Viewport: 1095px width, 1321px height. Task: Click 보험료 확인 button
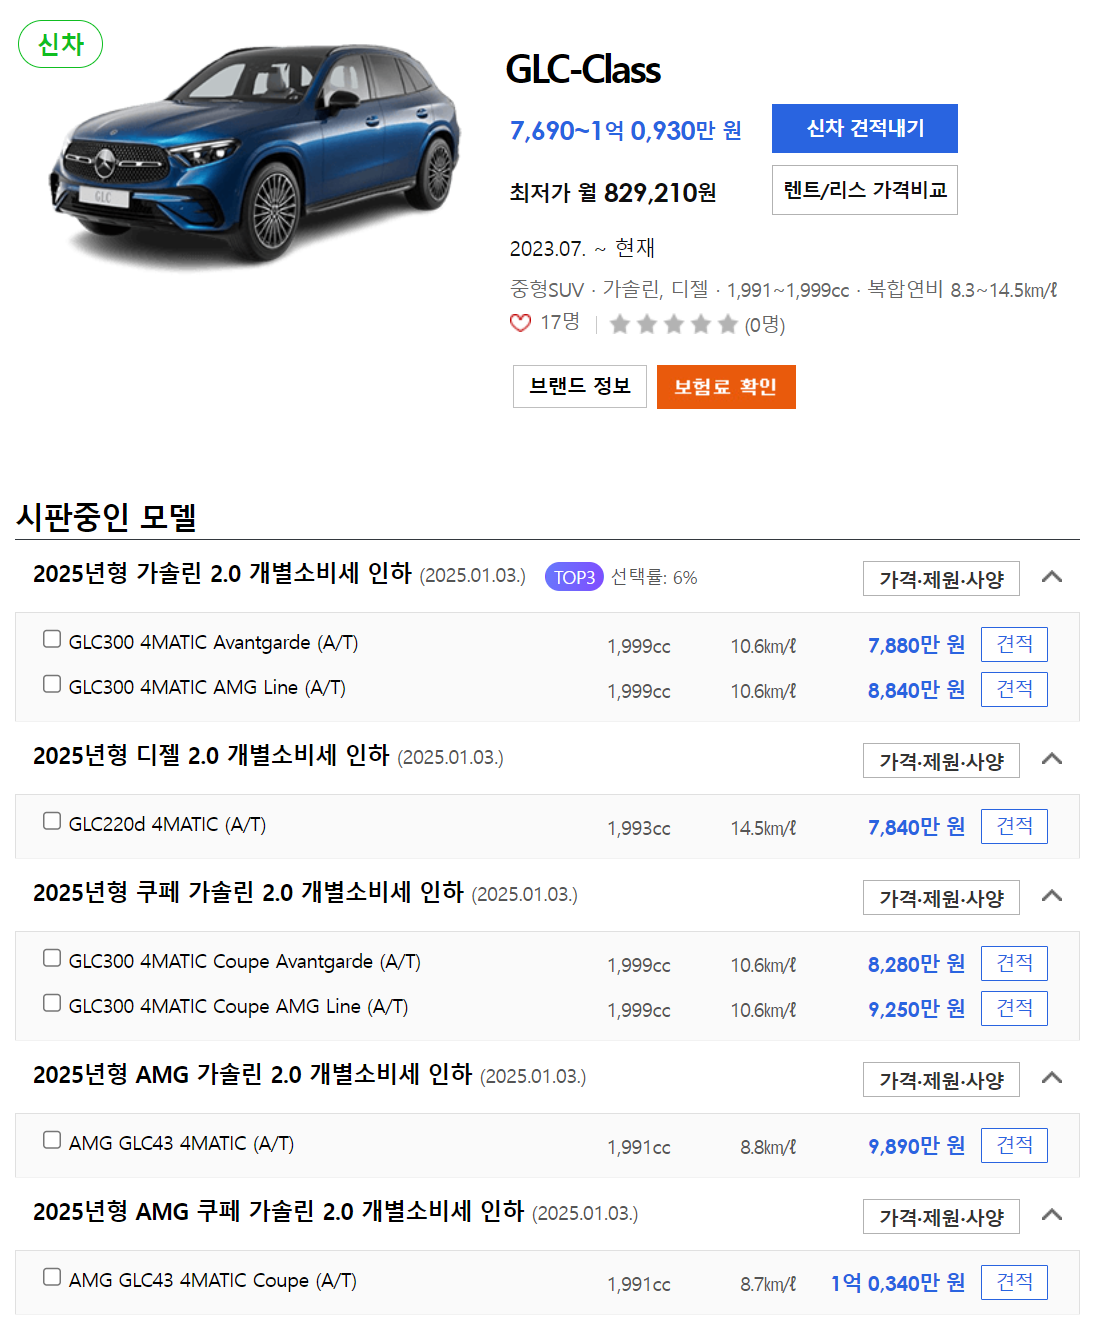[x=726, y=387]
